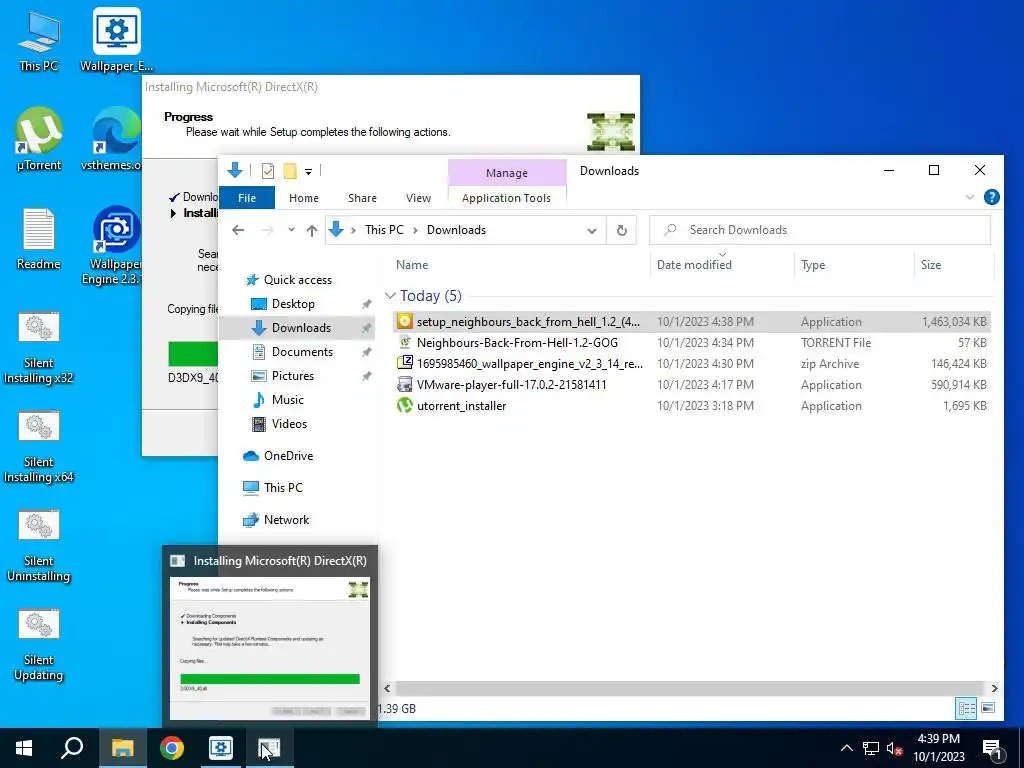Click the Manage contextual tab

[x=507, y=173]
